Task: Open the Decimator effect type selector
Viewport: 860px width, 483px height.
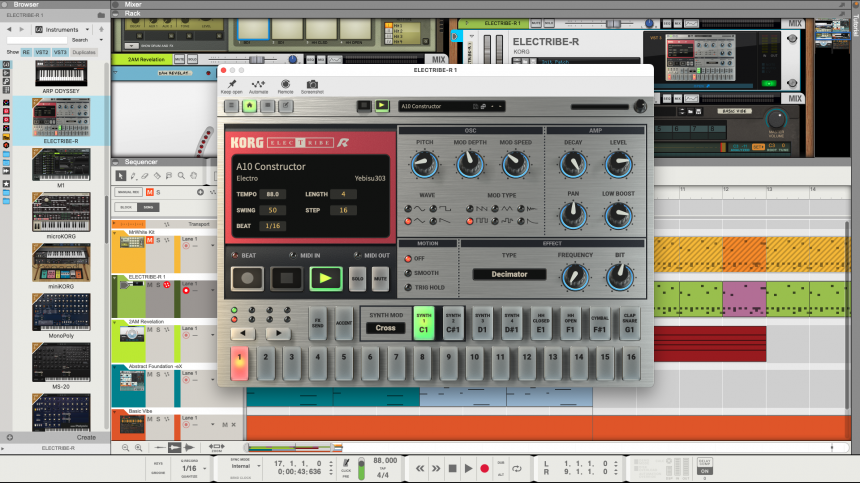Action: pos(510,274)
